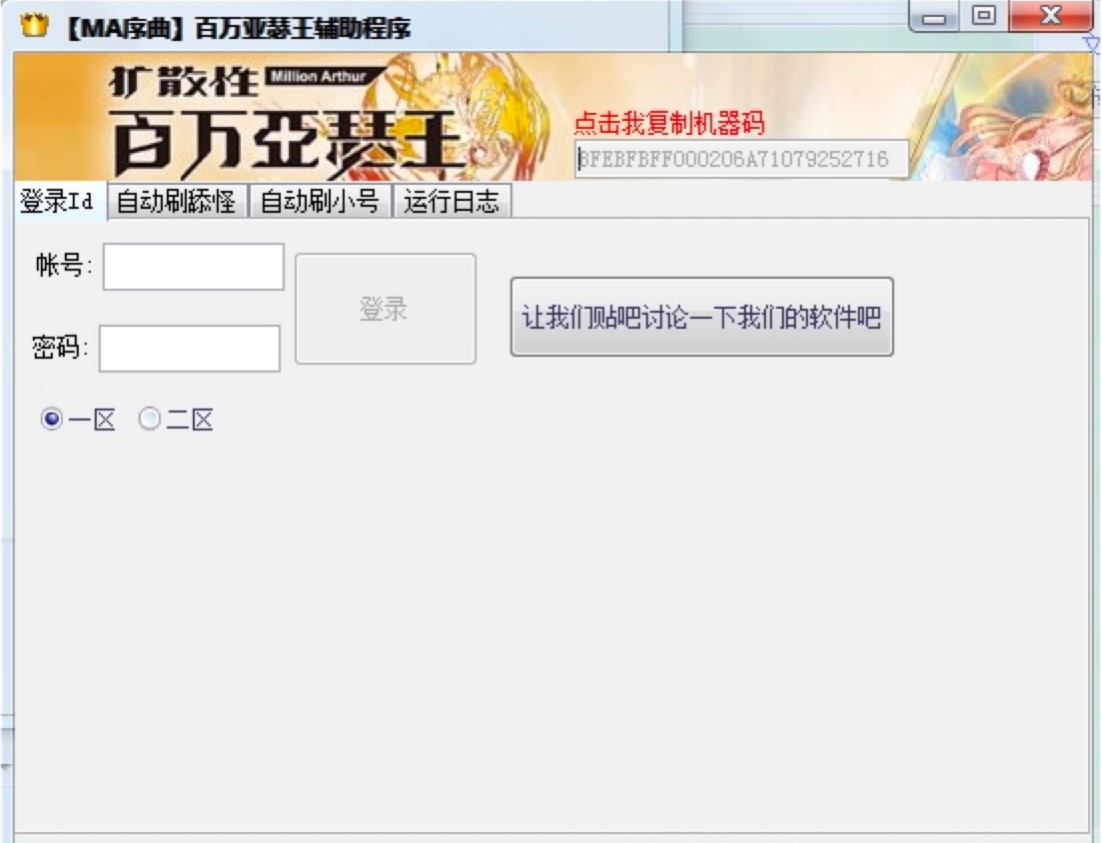Click the window title 【MA序曲】百万亚瑟王辅助程序
The image size is (1102, 843).
(x=238, y=29)
